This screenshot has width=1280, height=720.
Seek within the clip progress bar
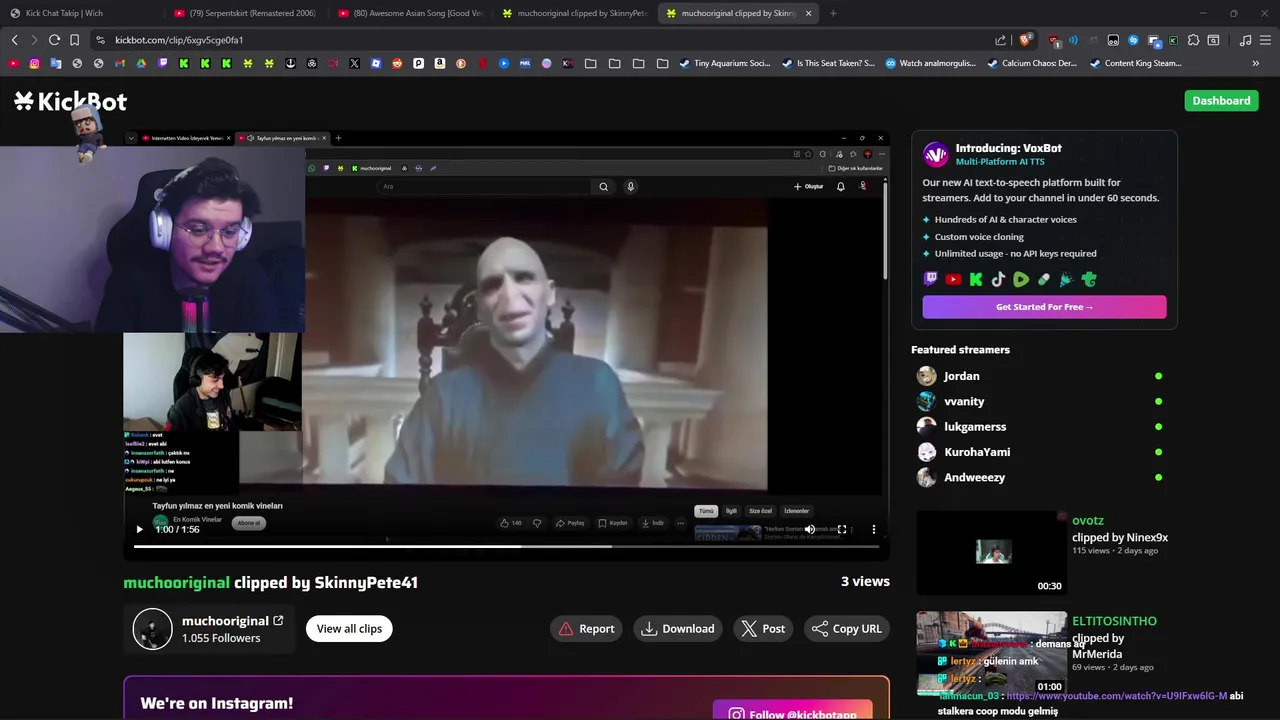(506, 546)
